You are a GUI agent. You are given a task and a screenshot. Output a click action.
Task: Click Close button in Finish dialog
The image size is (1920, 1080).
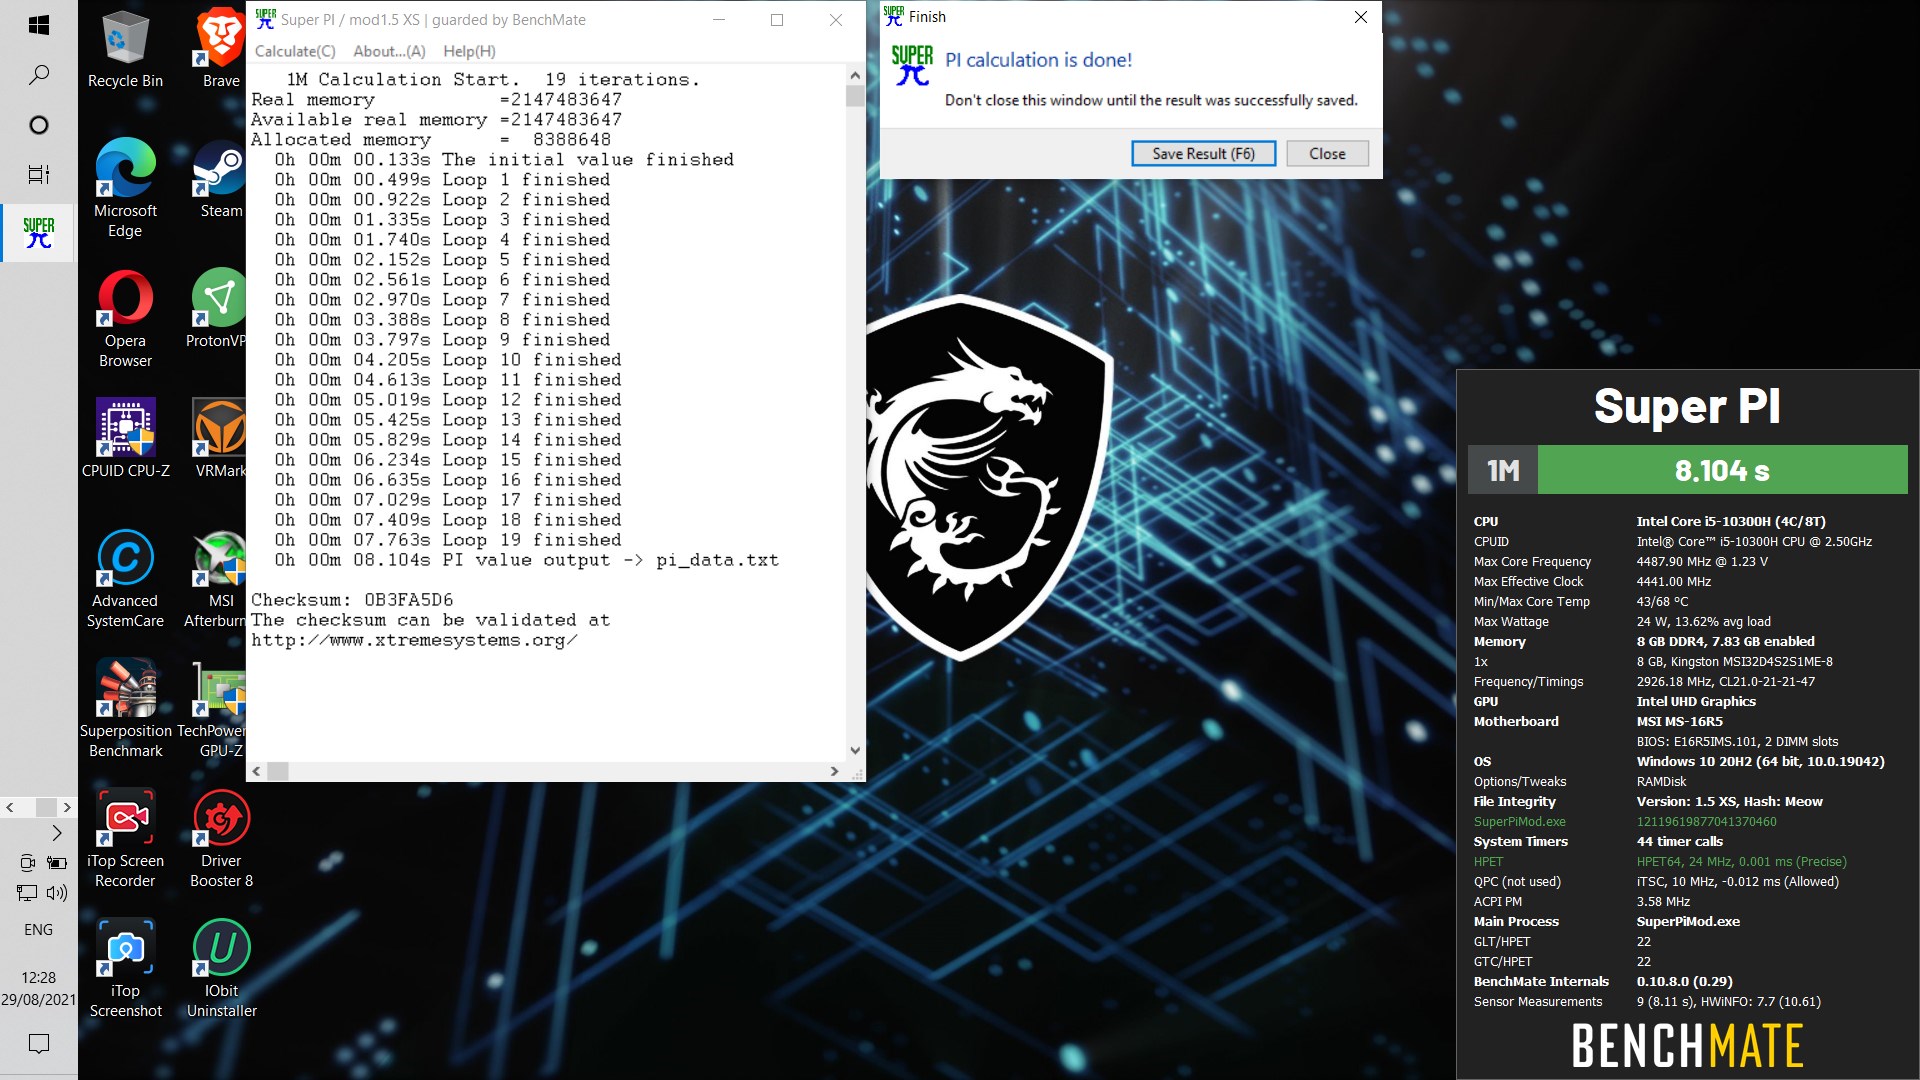pos(1327,153)
